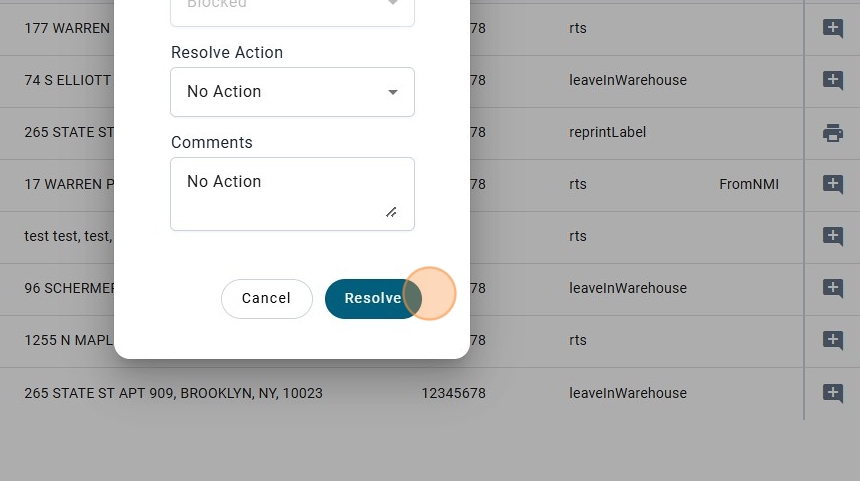Image resolution: width=860 pixels, height=481 pixels.
Task: Click the Resolve button
Action: (x=372, y=298)
